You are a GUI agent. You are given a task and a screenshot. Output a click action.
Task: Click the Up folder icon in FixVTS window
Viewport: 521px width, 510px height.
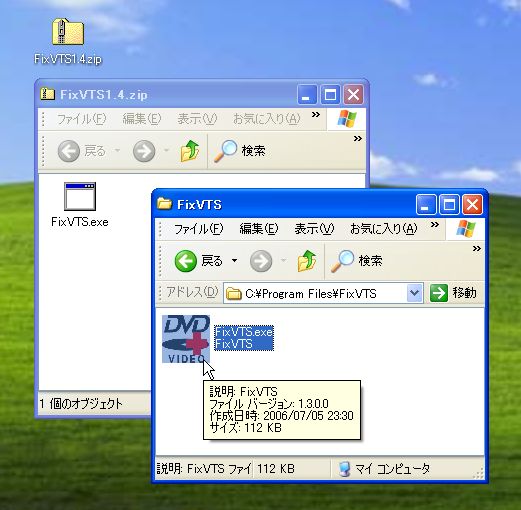(307, 261)
